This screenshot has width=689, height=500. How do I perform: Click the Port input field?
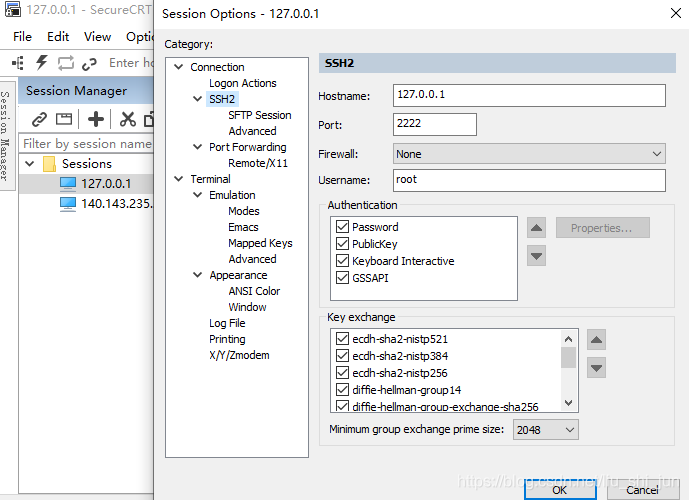[x=435, y=124]
